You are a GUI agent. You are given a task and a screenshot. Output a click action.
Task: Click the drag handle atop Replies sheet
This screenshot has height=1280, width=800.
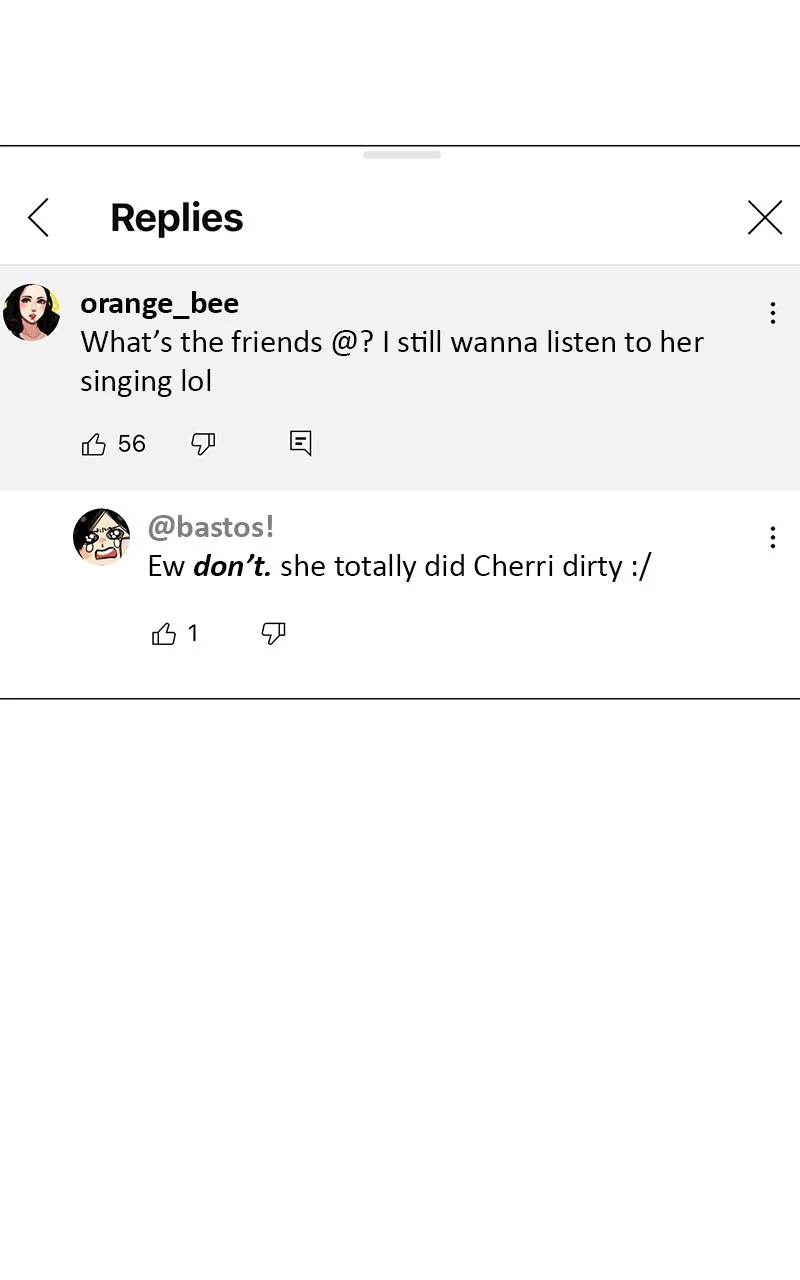pyautogui.click(x=402, y=155)
